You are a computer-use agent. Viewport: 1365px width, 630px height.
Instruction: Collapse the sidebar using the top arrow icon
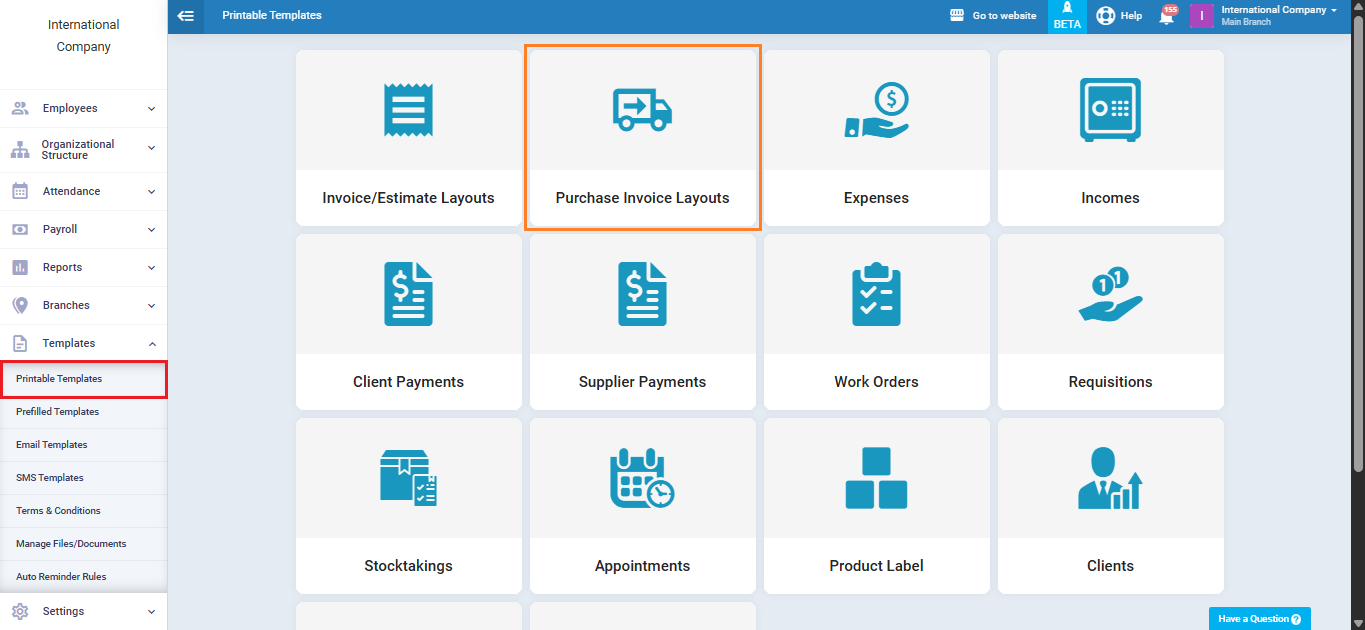185,16
